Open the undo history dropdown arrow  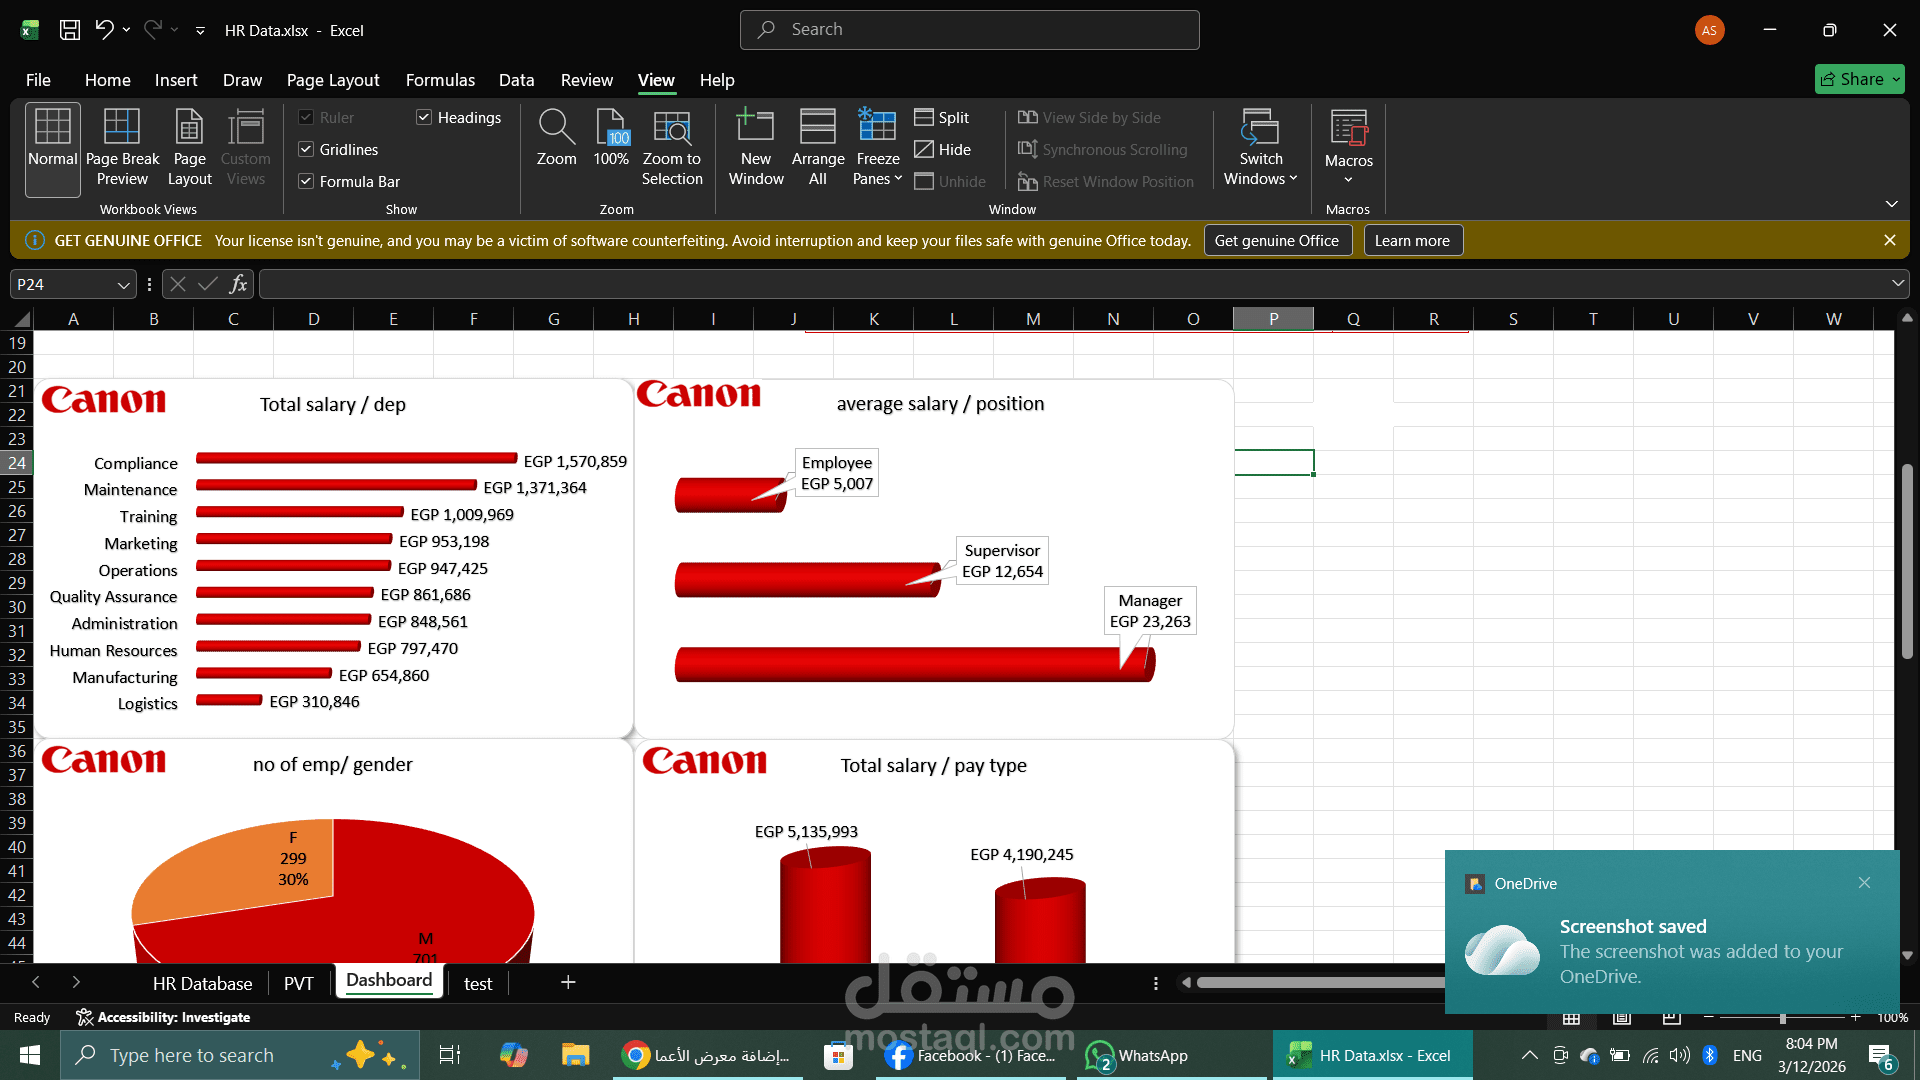(126, 30)
